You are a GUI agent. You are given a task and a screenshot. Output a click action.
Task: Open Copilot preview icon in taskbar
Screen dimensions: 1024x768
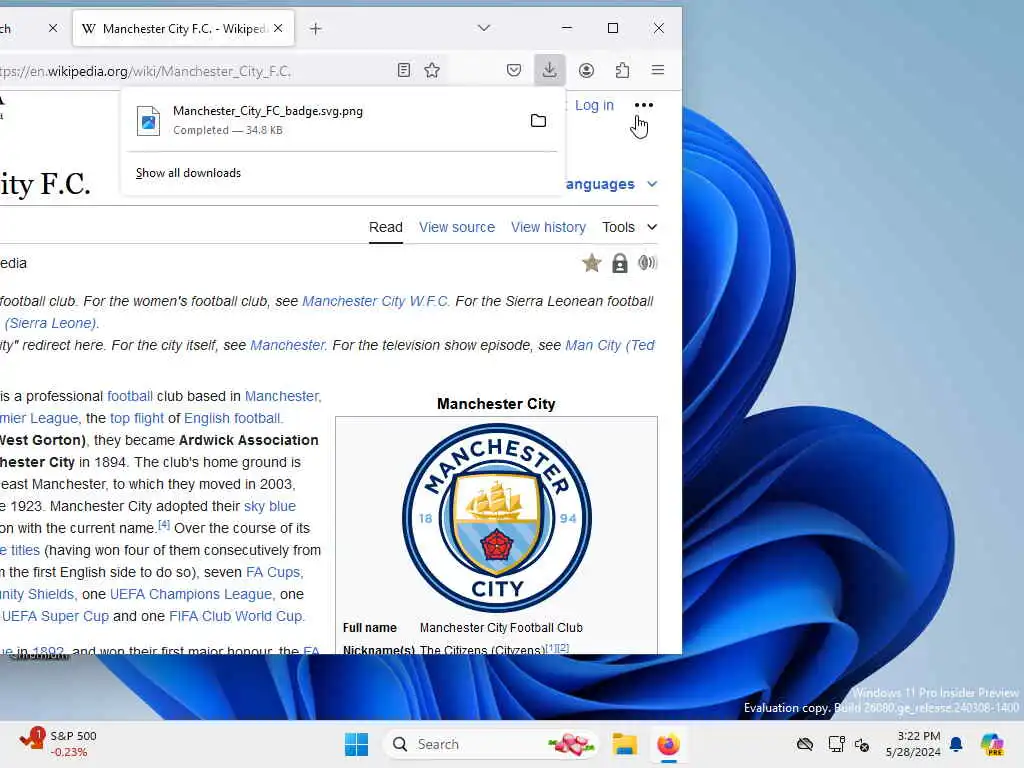pos(992,744)
